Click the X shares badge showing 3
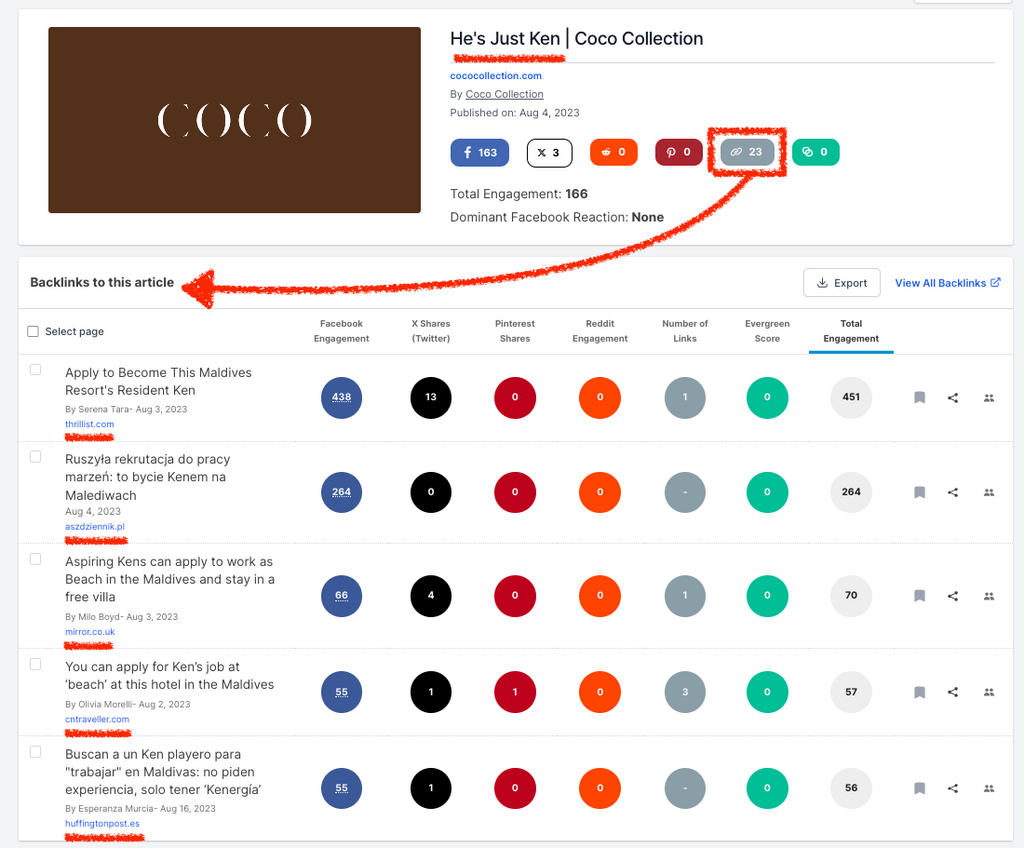Image resolution: width=1024 pixels, height=848 pixels. [549, 153]
